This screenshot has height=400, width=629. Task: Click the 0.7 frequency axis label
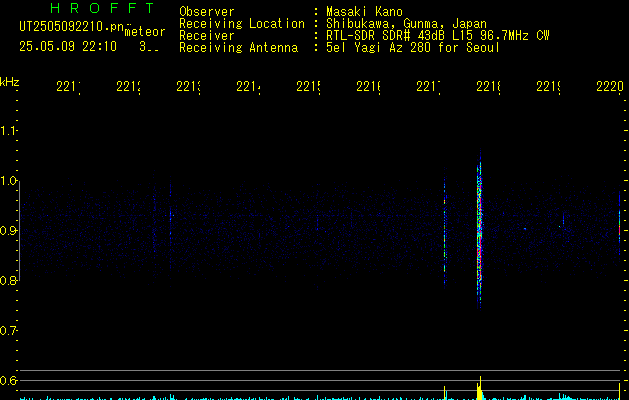pyautogui.click(x=8, y=331)
